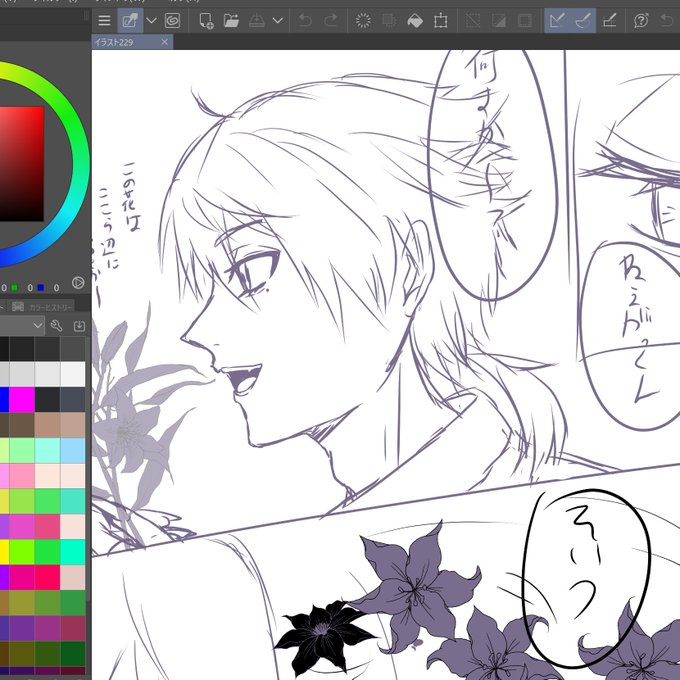The height and width of the screenshot is (680, 680).
Task: Click the highlighted Quick Access pen icon
Action: (130, 20)
